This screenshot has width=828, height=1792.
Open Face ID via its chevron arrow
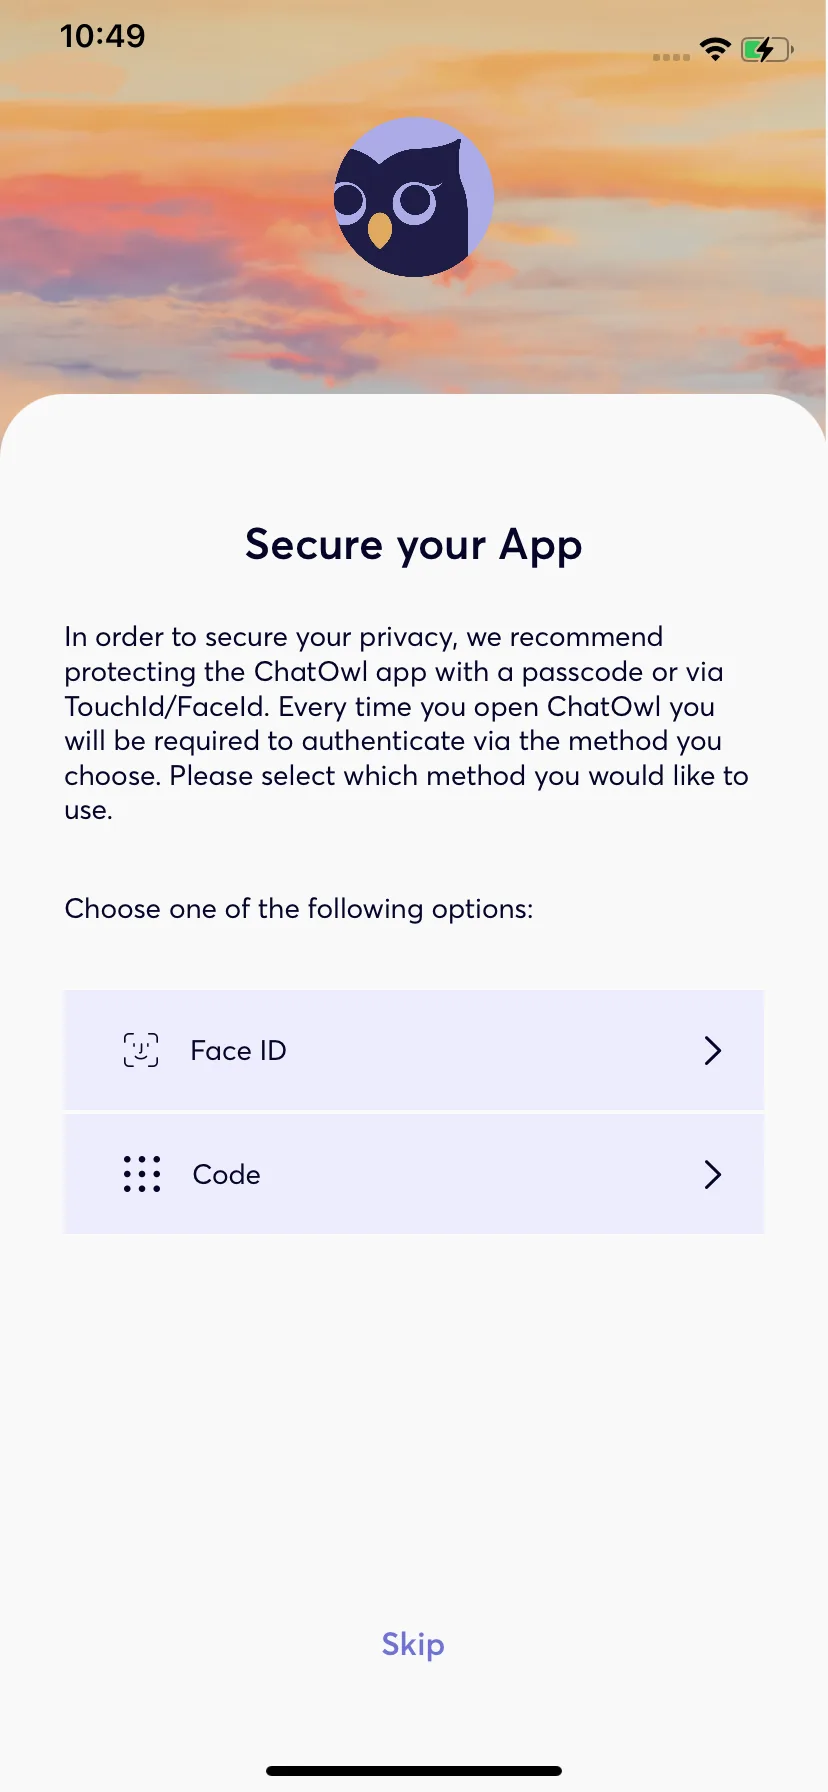click(x=712, y=1050)
